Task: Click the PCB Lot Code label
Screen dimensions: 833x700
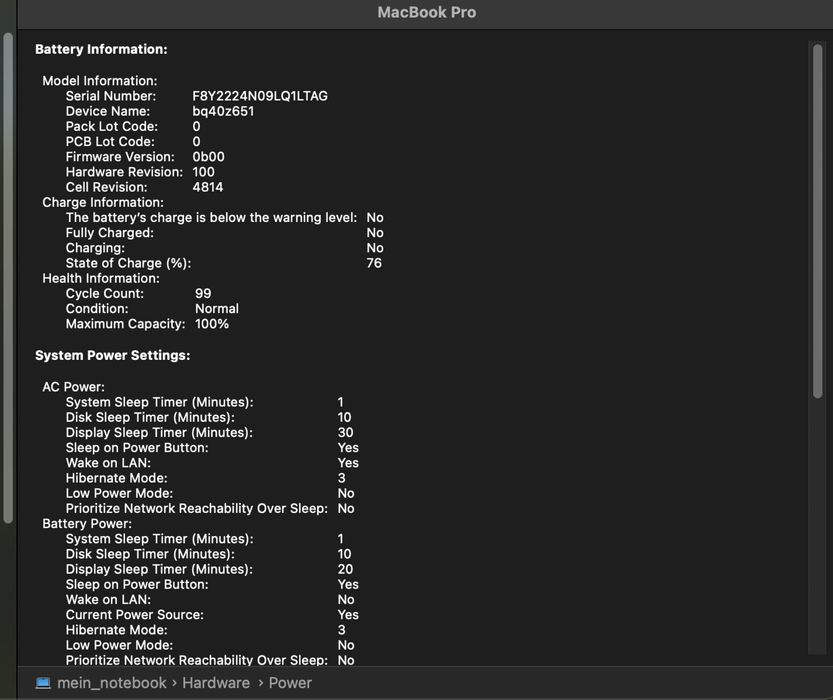Action: click(x=110, y=142)
